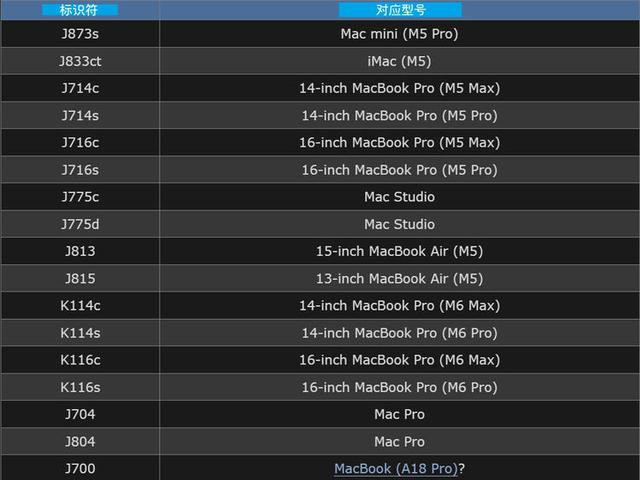
Task: Click the J700 identifier cell
Action: tap(80, 468)
